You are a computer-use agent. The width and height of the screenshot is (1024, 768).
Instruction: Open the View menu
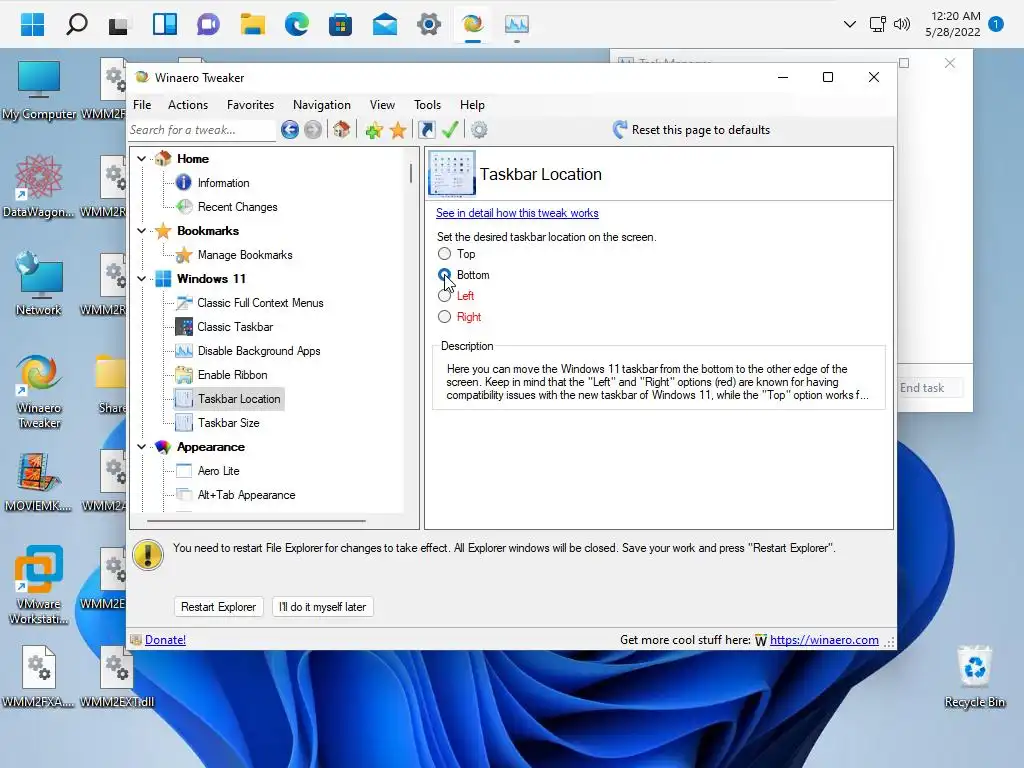click(x=382, y=104)
